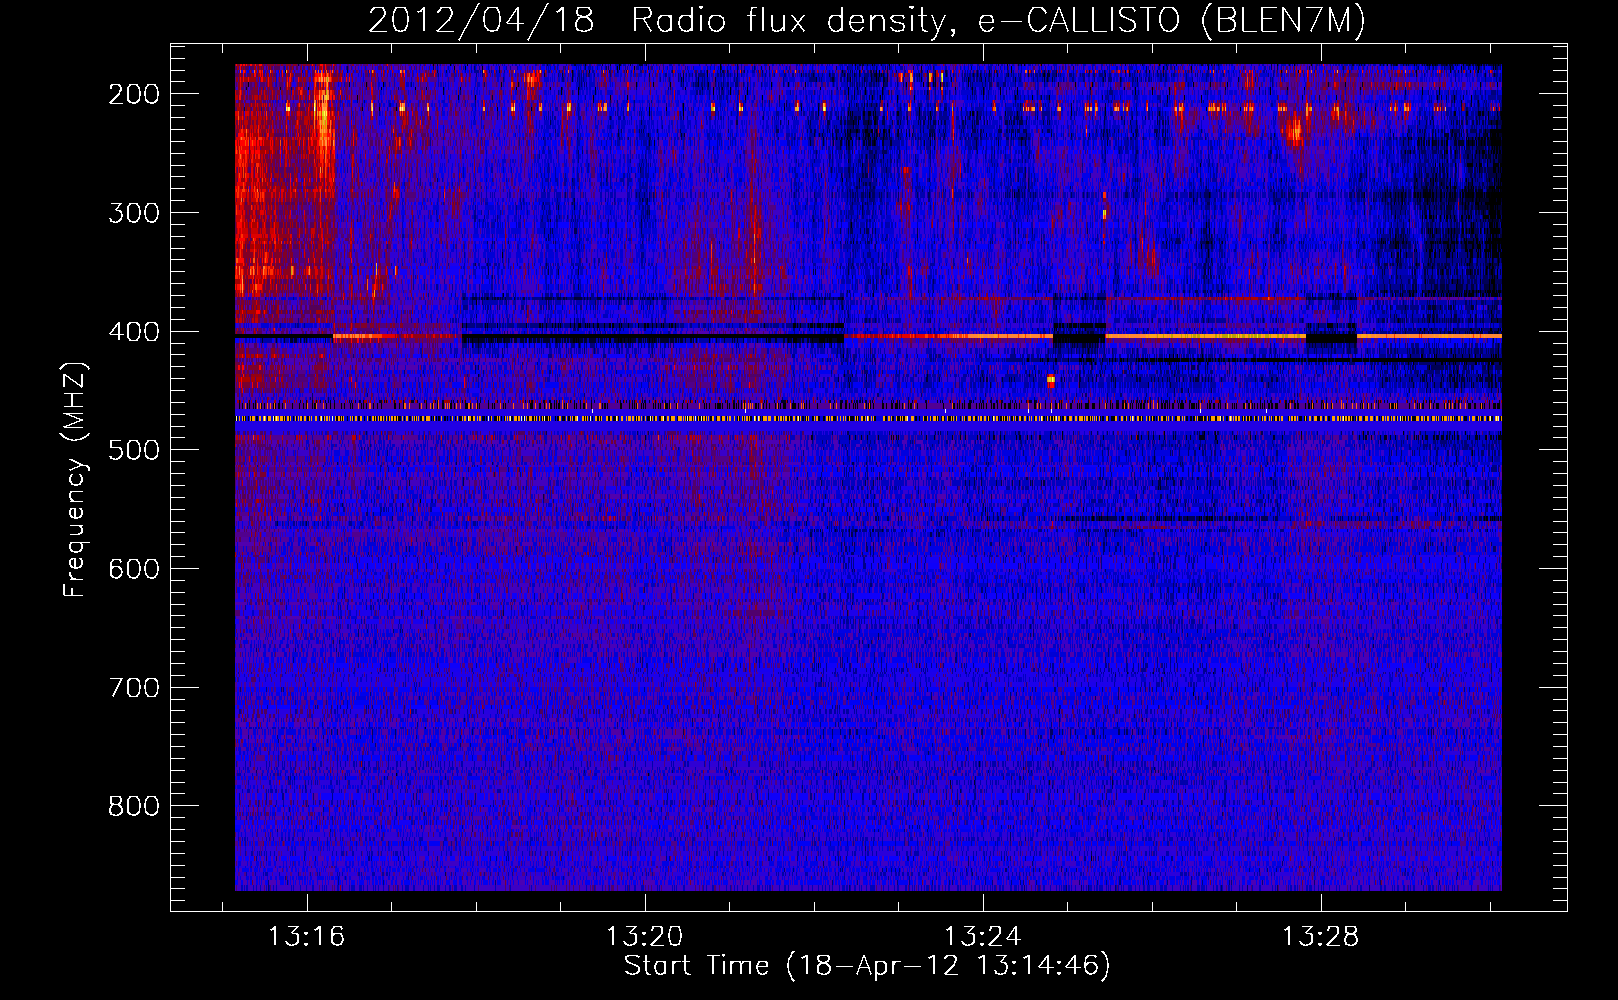Click the Start Time (18-Apr-12 13:14:46) label
Viewport: 1618px width, 1000px height.
(867, 966)
